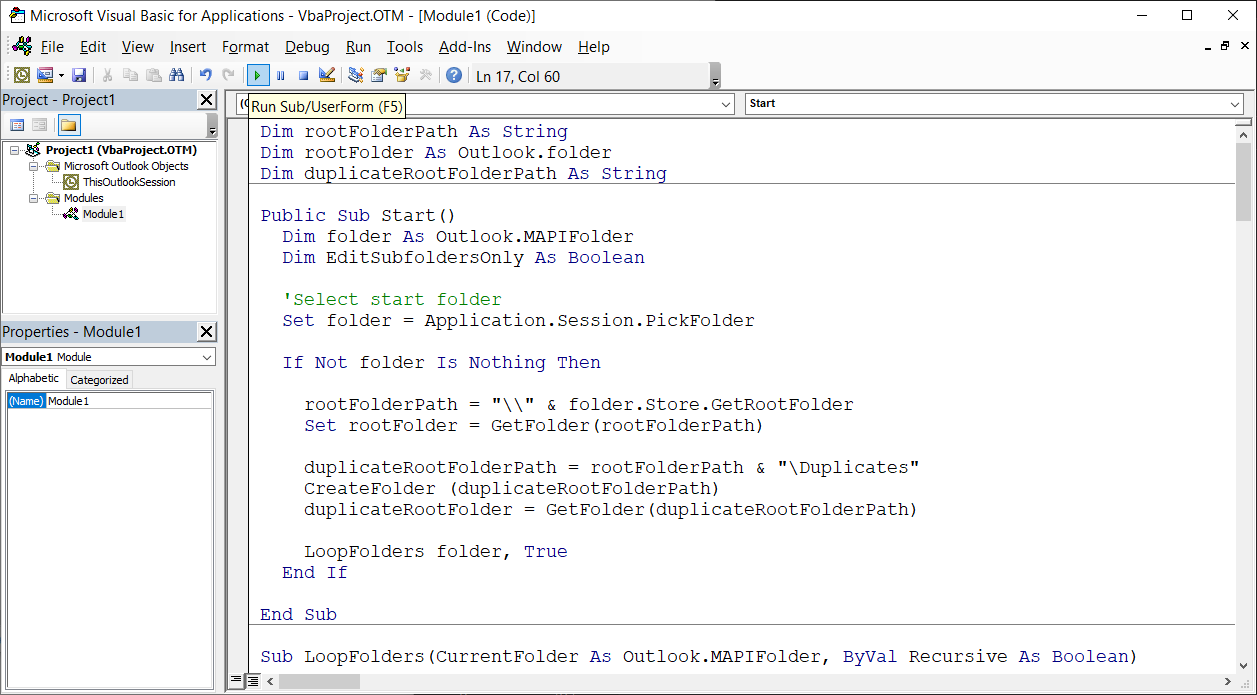Click View Code icon in Project panel
Image resolution: width=1257 pixels, height=695 pixels.
point(17,125)
